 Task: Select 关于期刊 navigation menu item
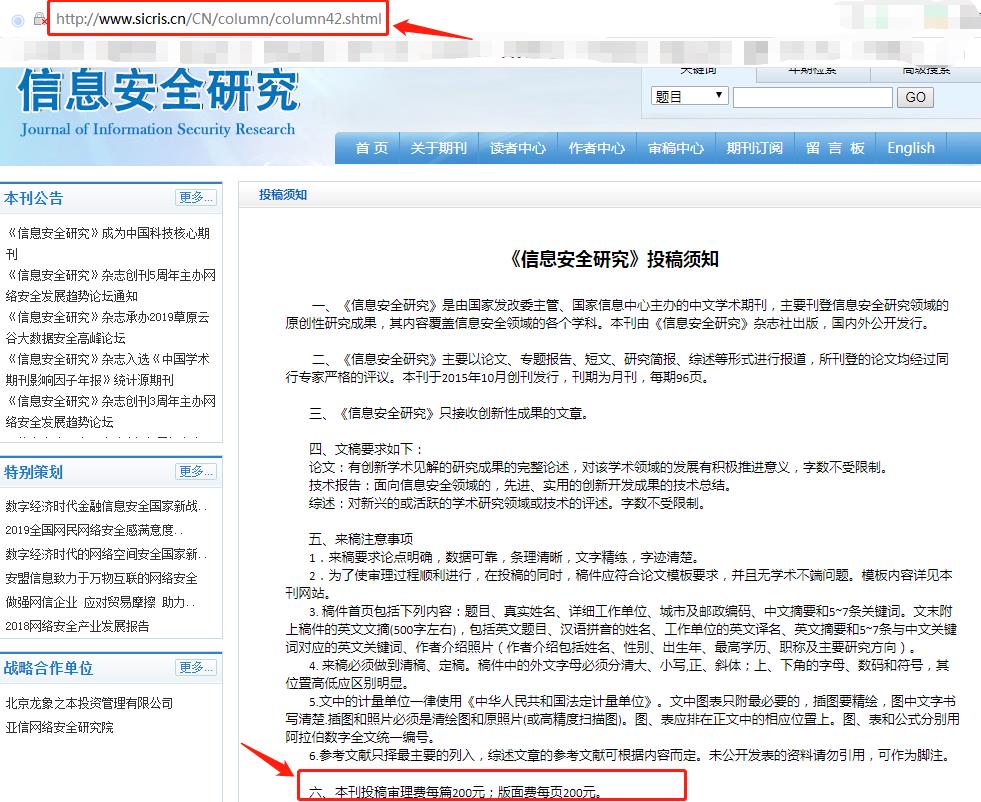[438, 148]
